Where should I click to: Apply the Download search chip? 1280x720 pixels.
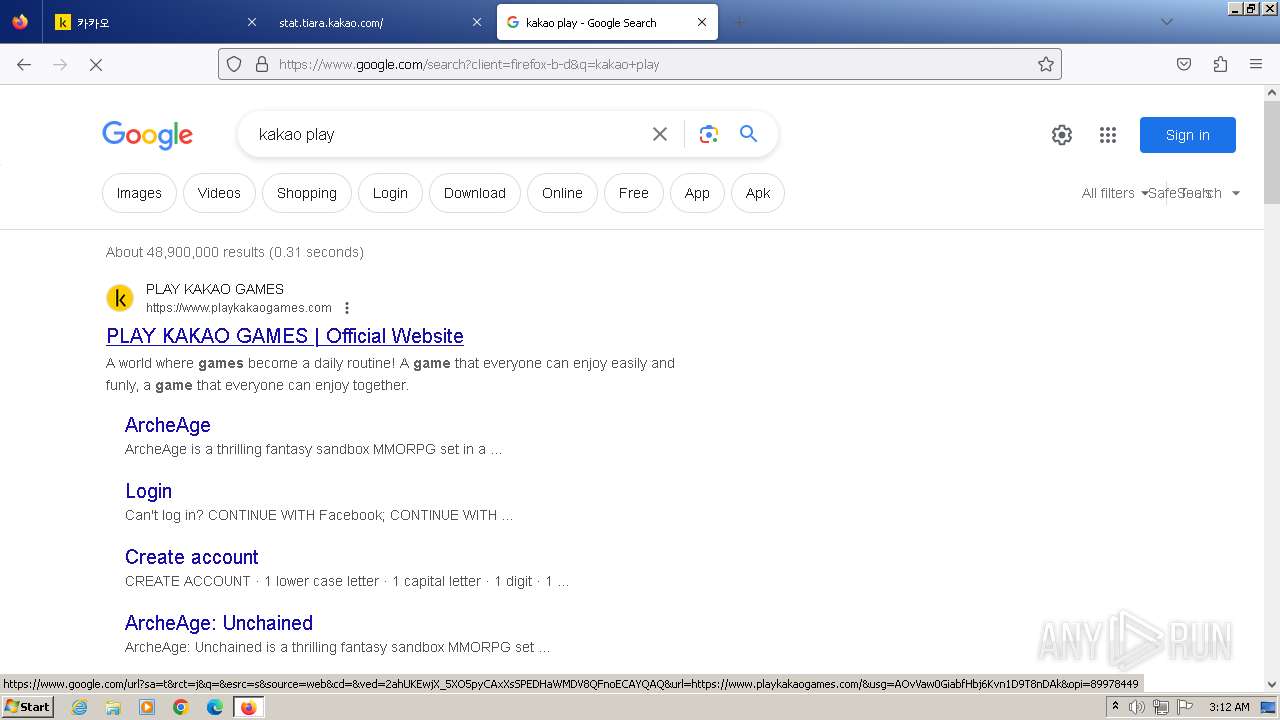tap(475, 193)
